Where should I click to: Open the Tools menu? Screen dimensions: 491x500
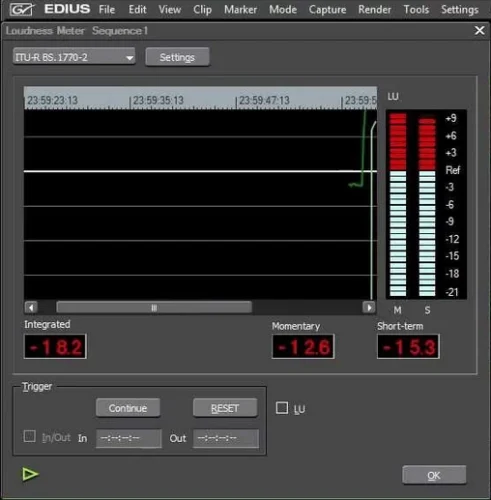point(416,10)
